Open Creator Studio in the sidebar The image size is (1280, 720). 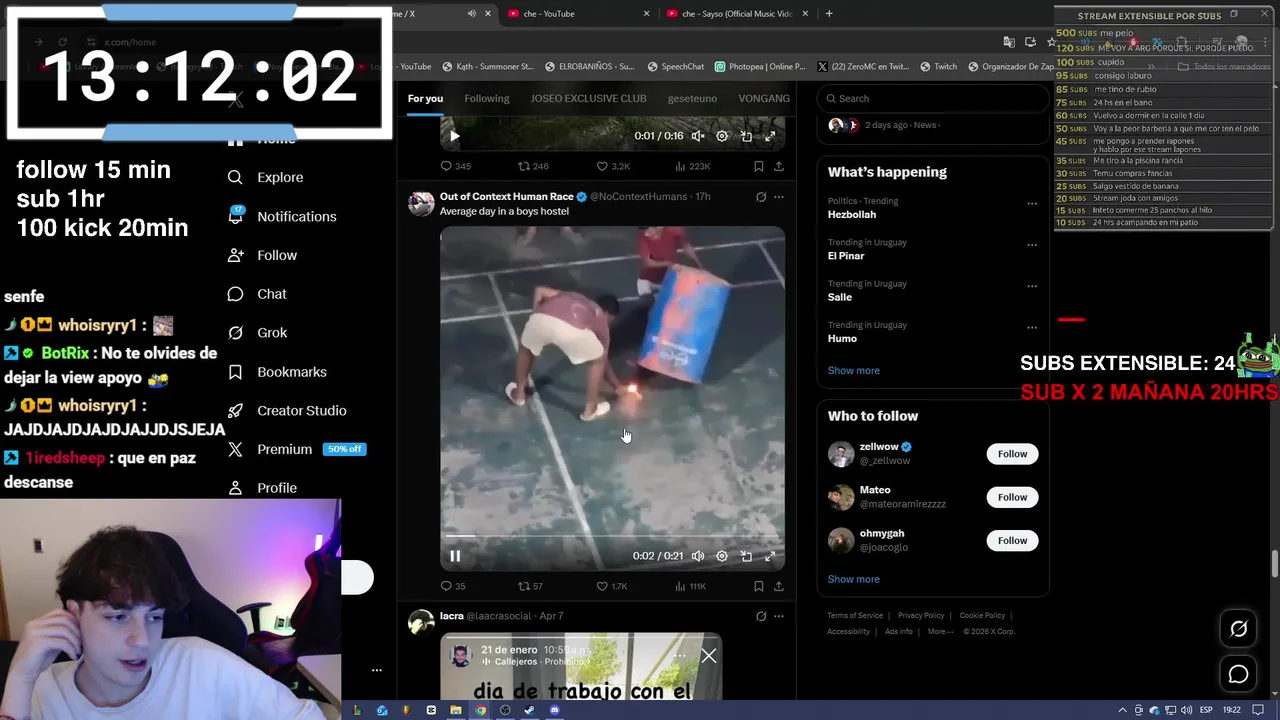coord(287,411)
